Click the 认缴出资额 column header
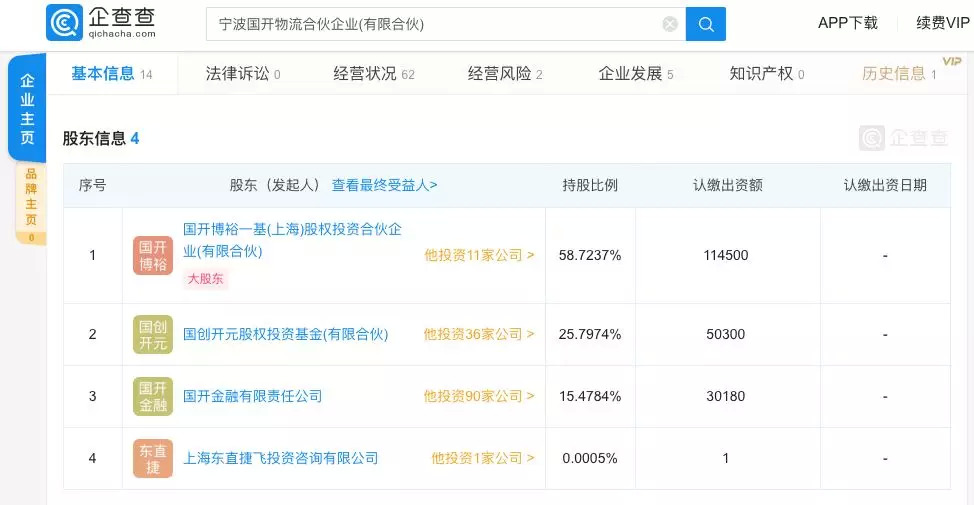This screenshot has height=505, width=974. pos(727,185)
